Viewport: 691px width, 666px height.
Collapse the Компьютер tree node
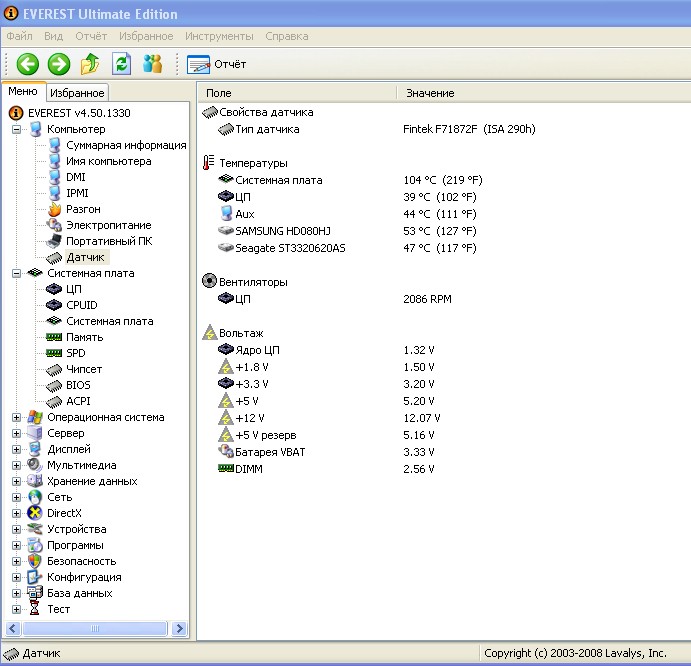click(16, 129)
